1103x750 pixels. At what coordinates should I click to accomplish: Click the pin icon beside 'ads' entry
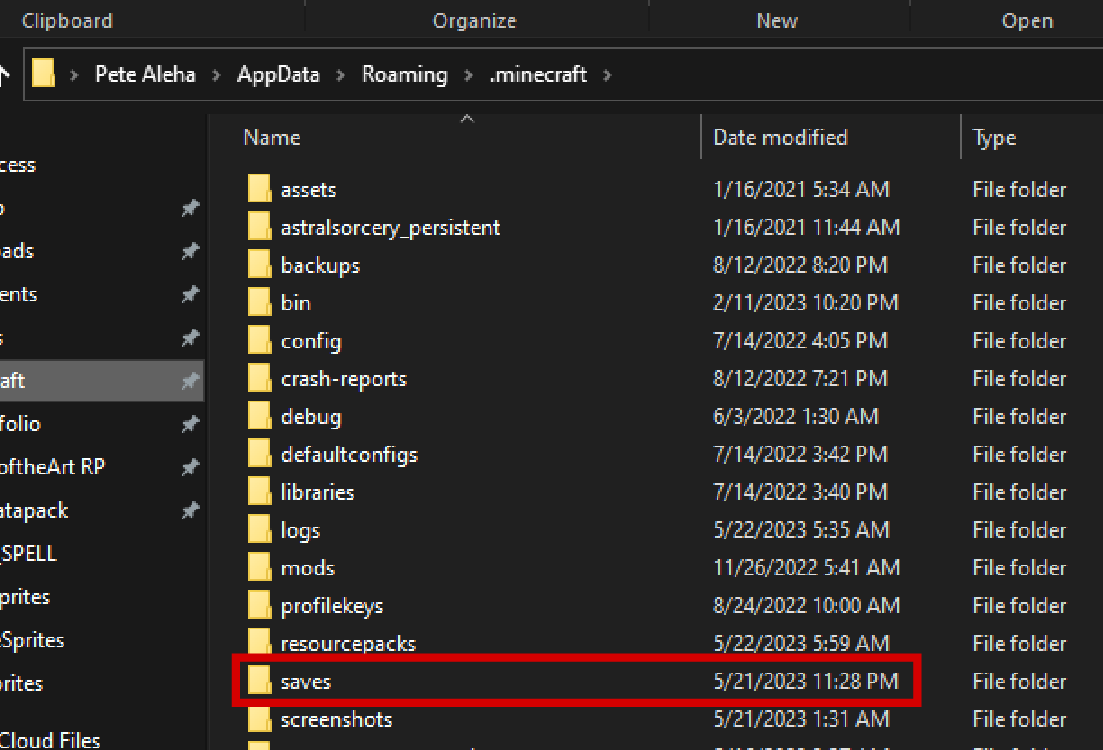pyautogui.click(x=191, y=251)
